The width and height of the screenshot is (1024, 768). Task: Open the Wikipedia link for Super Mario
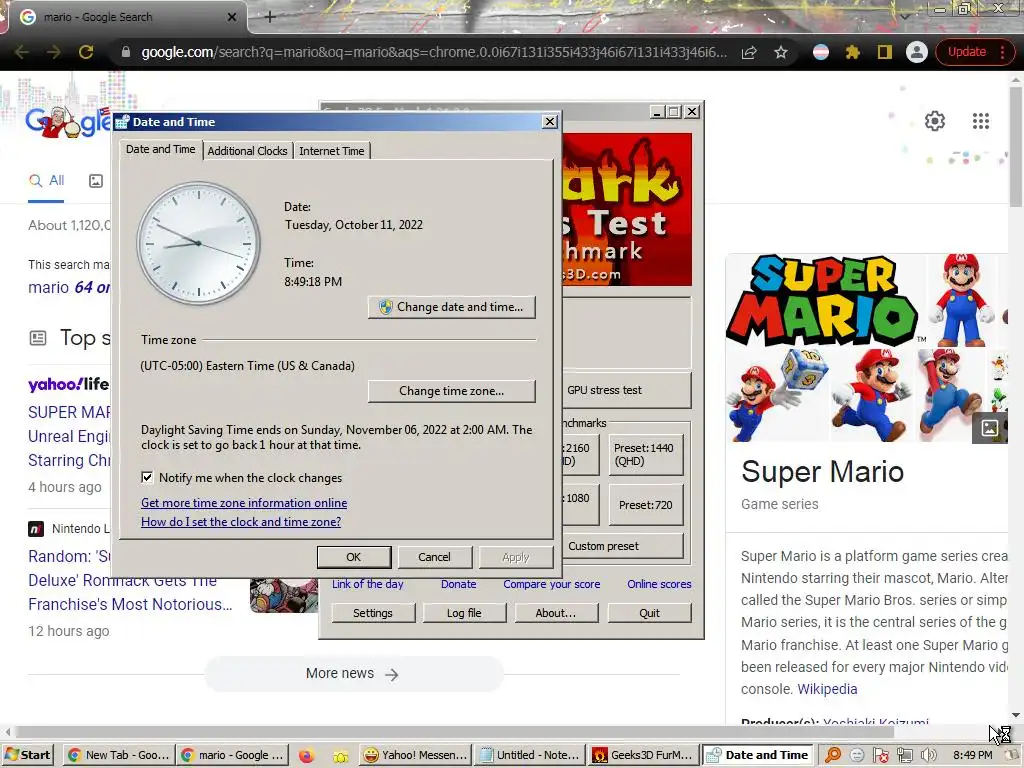827,689
